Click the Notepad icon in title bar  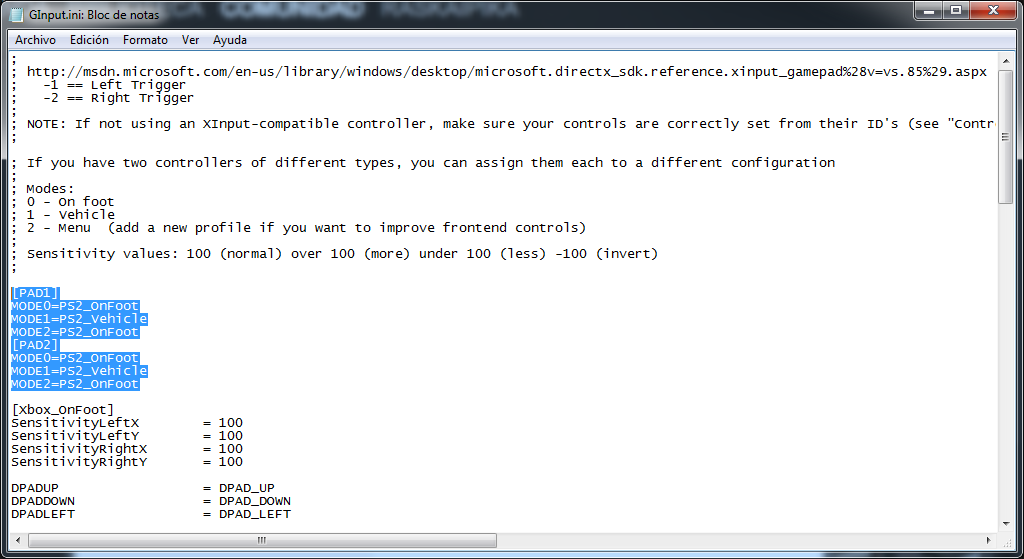[16, 14]
